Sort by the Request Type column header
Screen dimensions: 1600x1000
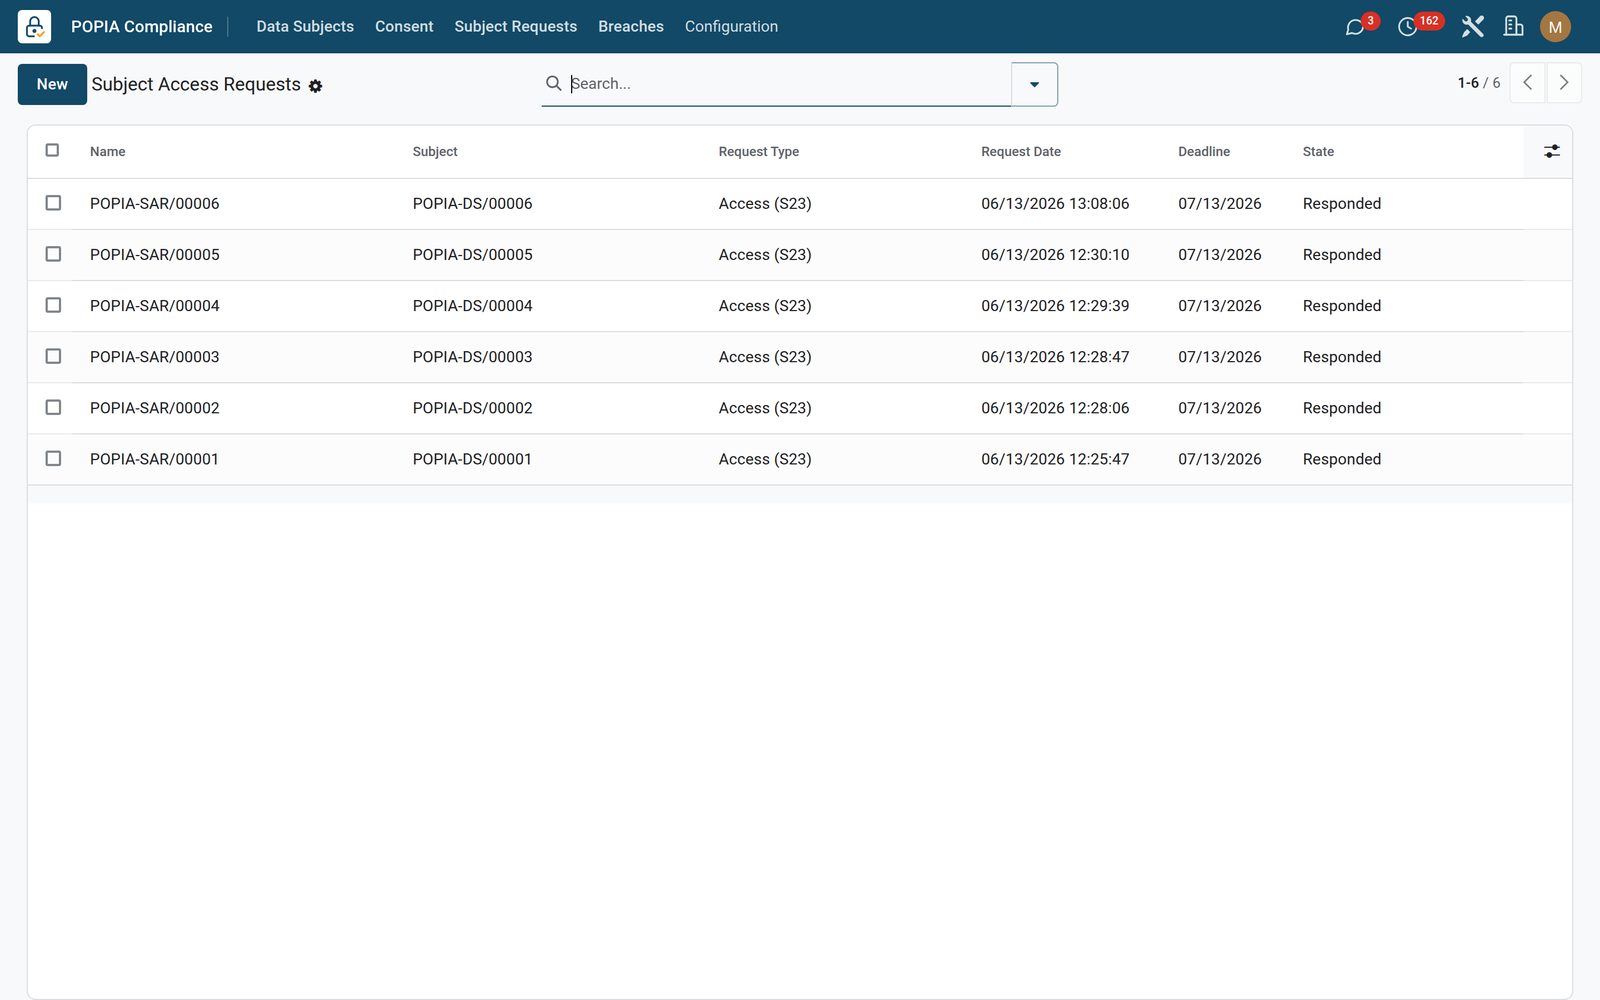(759, 152)
